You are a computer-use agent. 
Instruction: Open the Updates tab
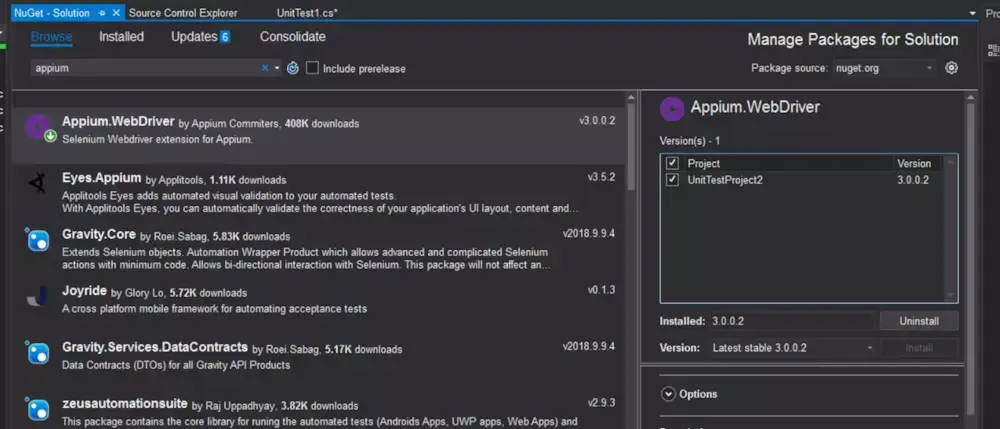200,37
